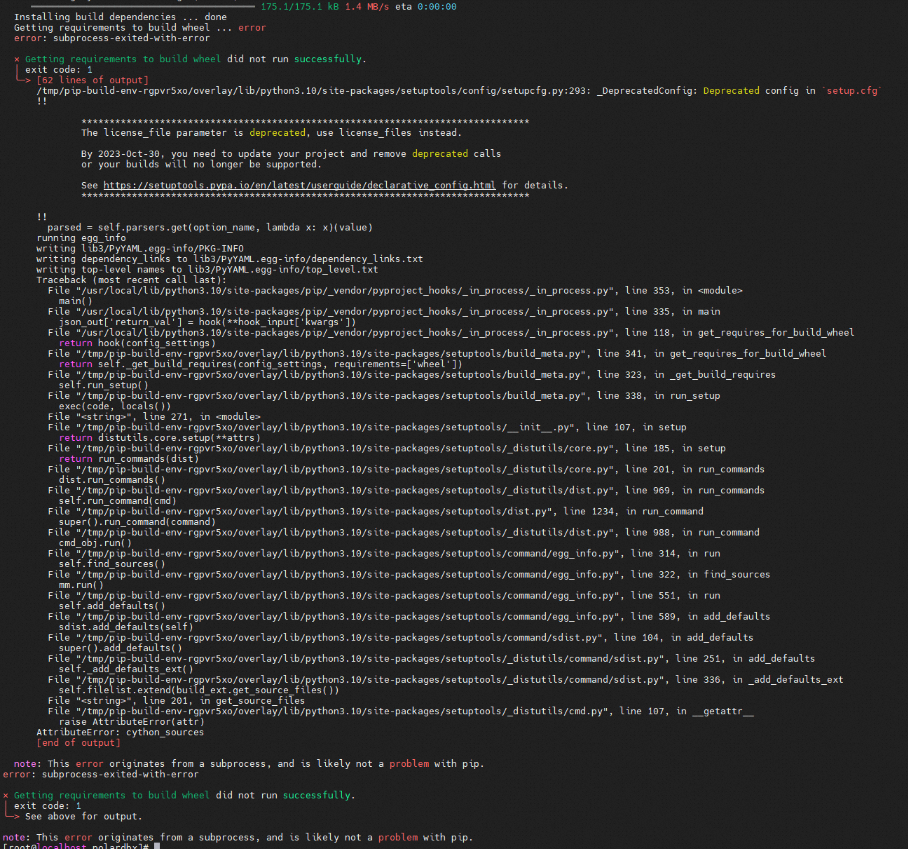
Task: Click the "By 2023-Oct-30, you need to update" line
Action: [291, 154]
